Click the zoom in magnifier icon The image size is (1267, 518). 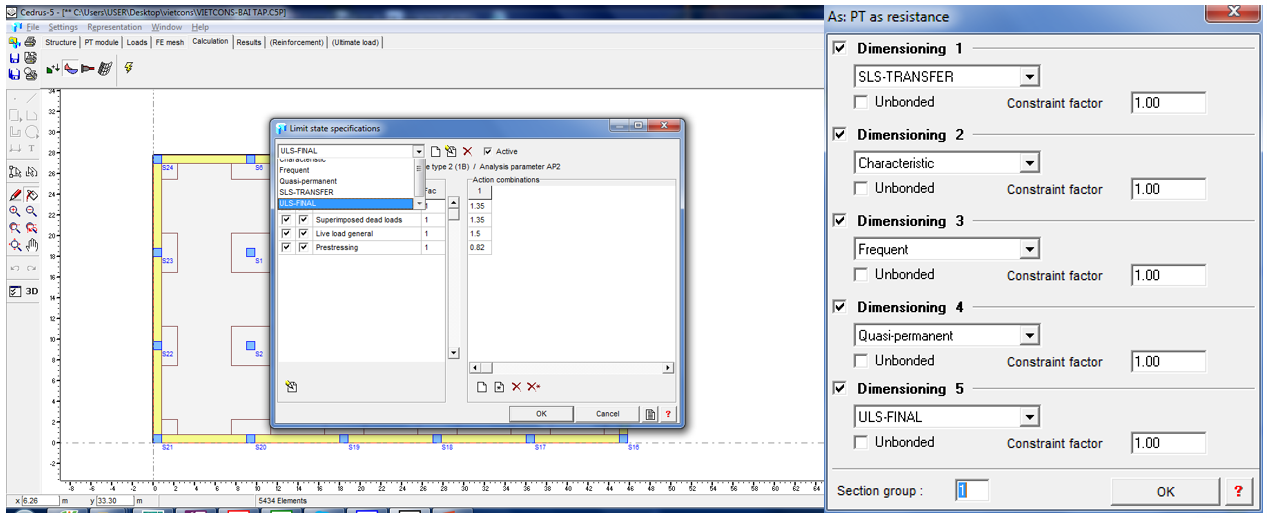(15, 211)
